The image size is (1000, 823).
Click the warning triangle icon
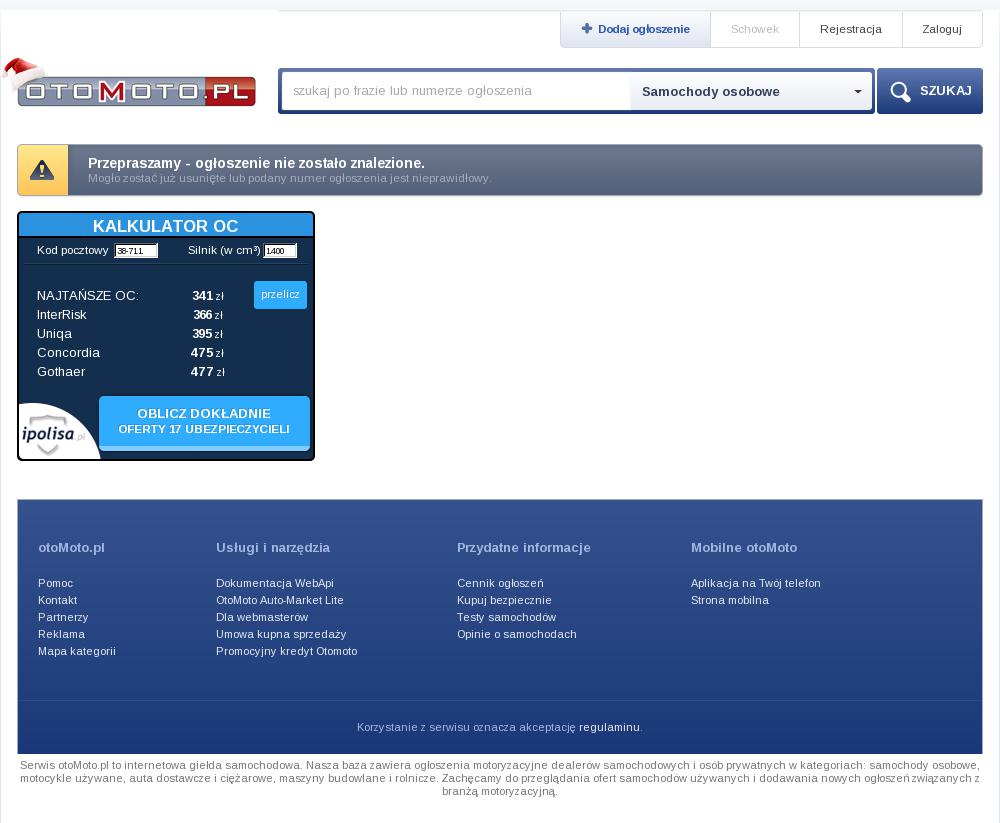[x=42, y=170]
